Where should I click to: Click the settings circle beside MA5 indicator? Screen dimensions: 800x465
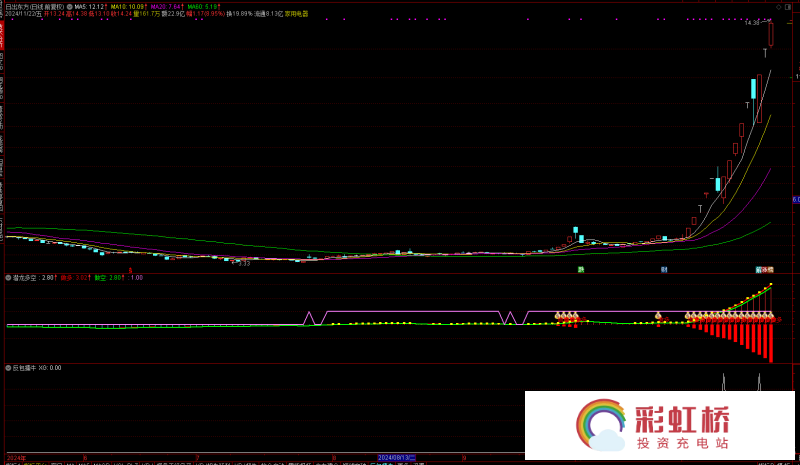tap(70, 5)
